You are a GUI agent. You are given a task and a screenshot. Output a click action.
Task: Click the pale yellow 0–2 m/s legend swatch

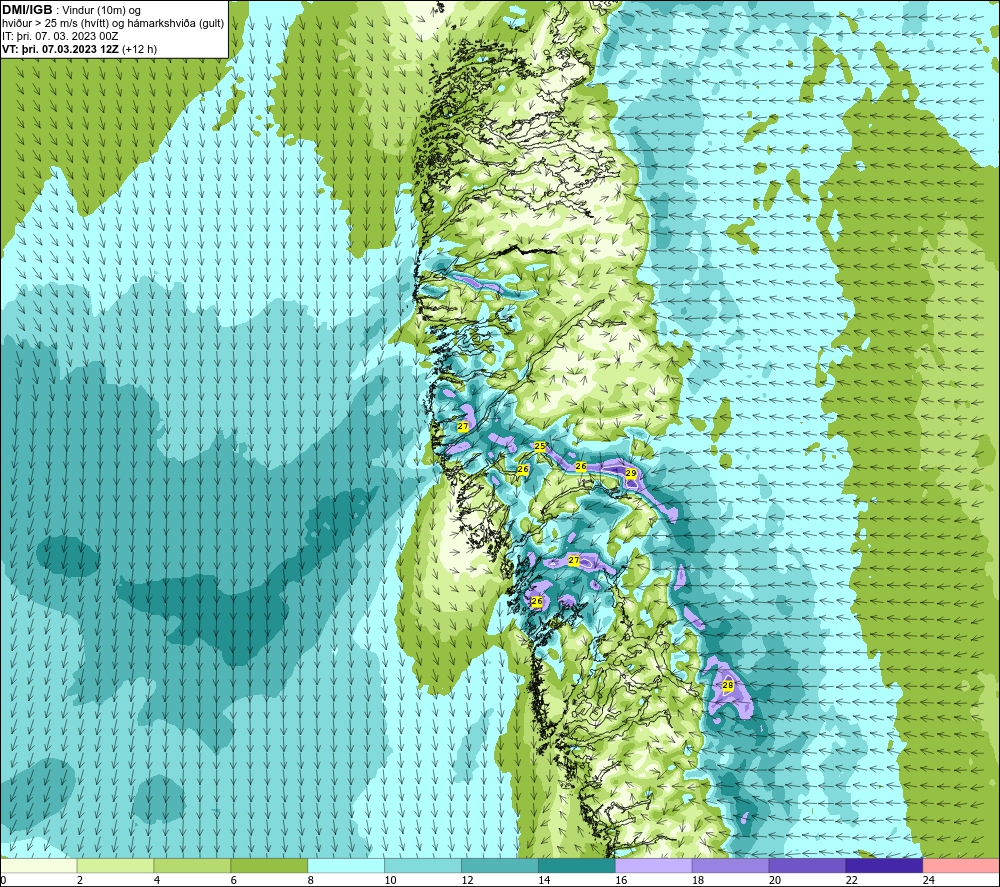coord(39,865)
